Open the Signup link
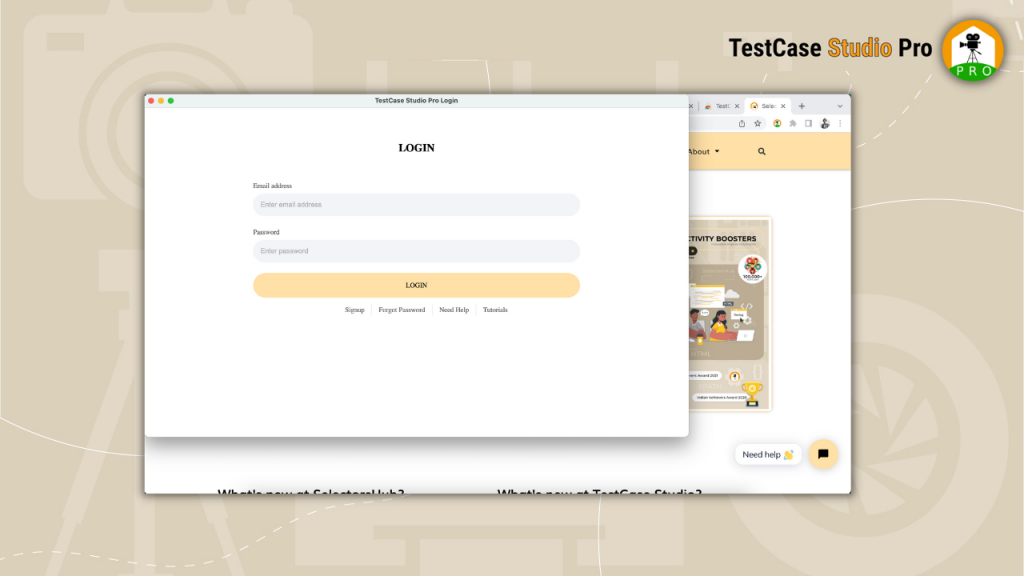The image size is (1024, 576). click(355, 310)
